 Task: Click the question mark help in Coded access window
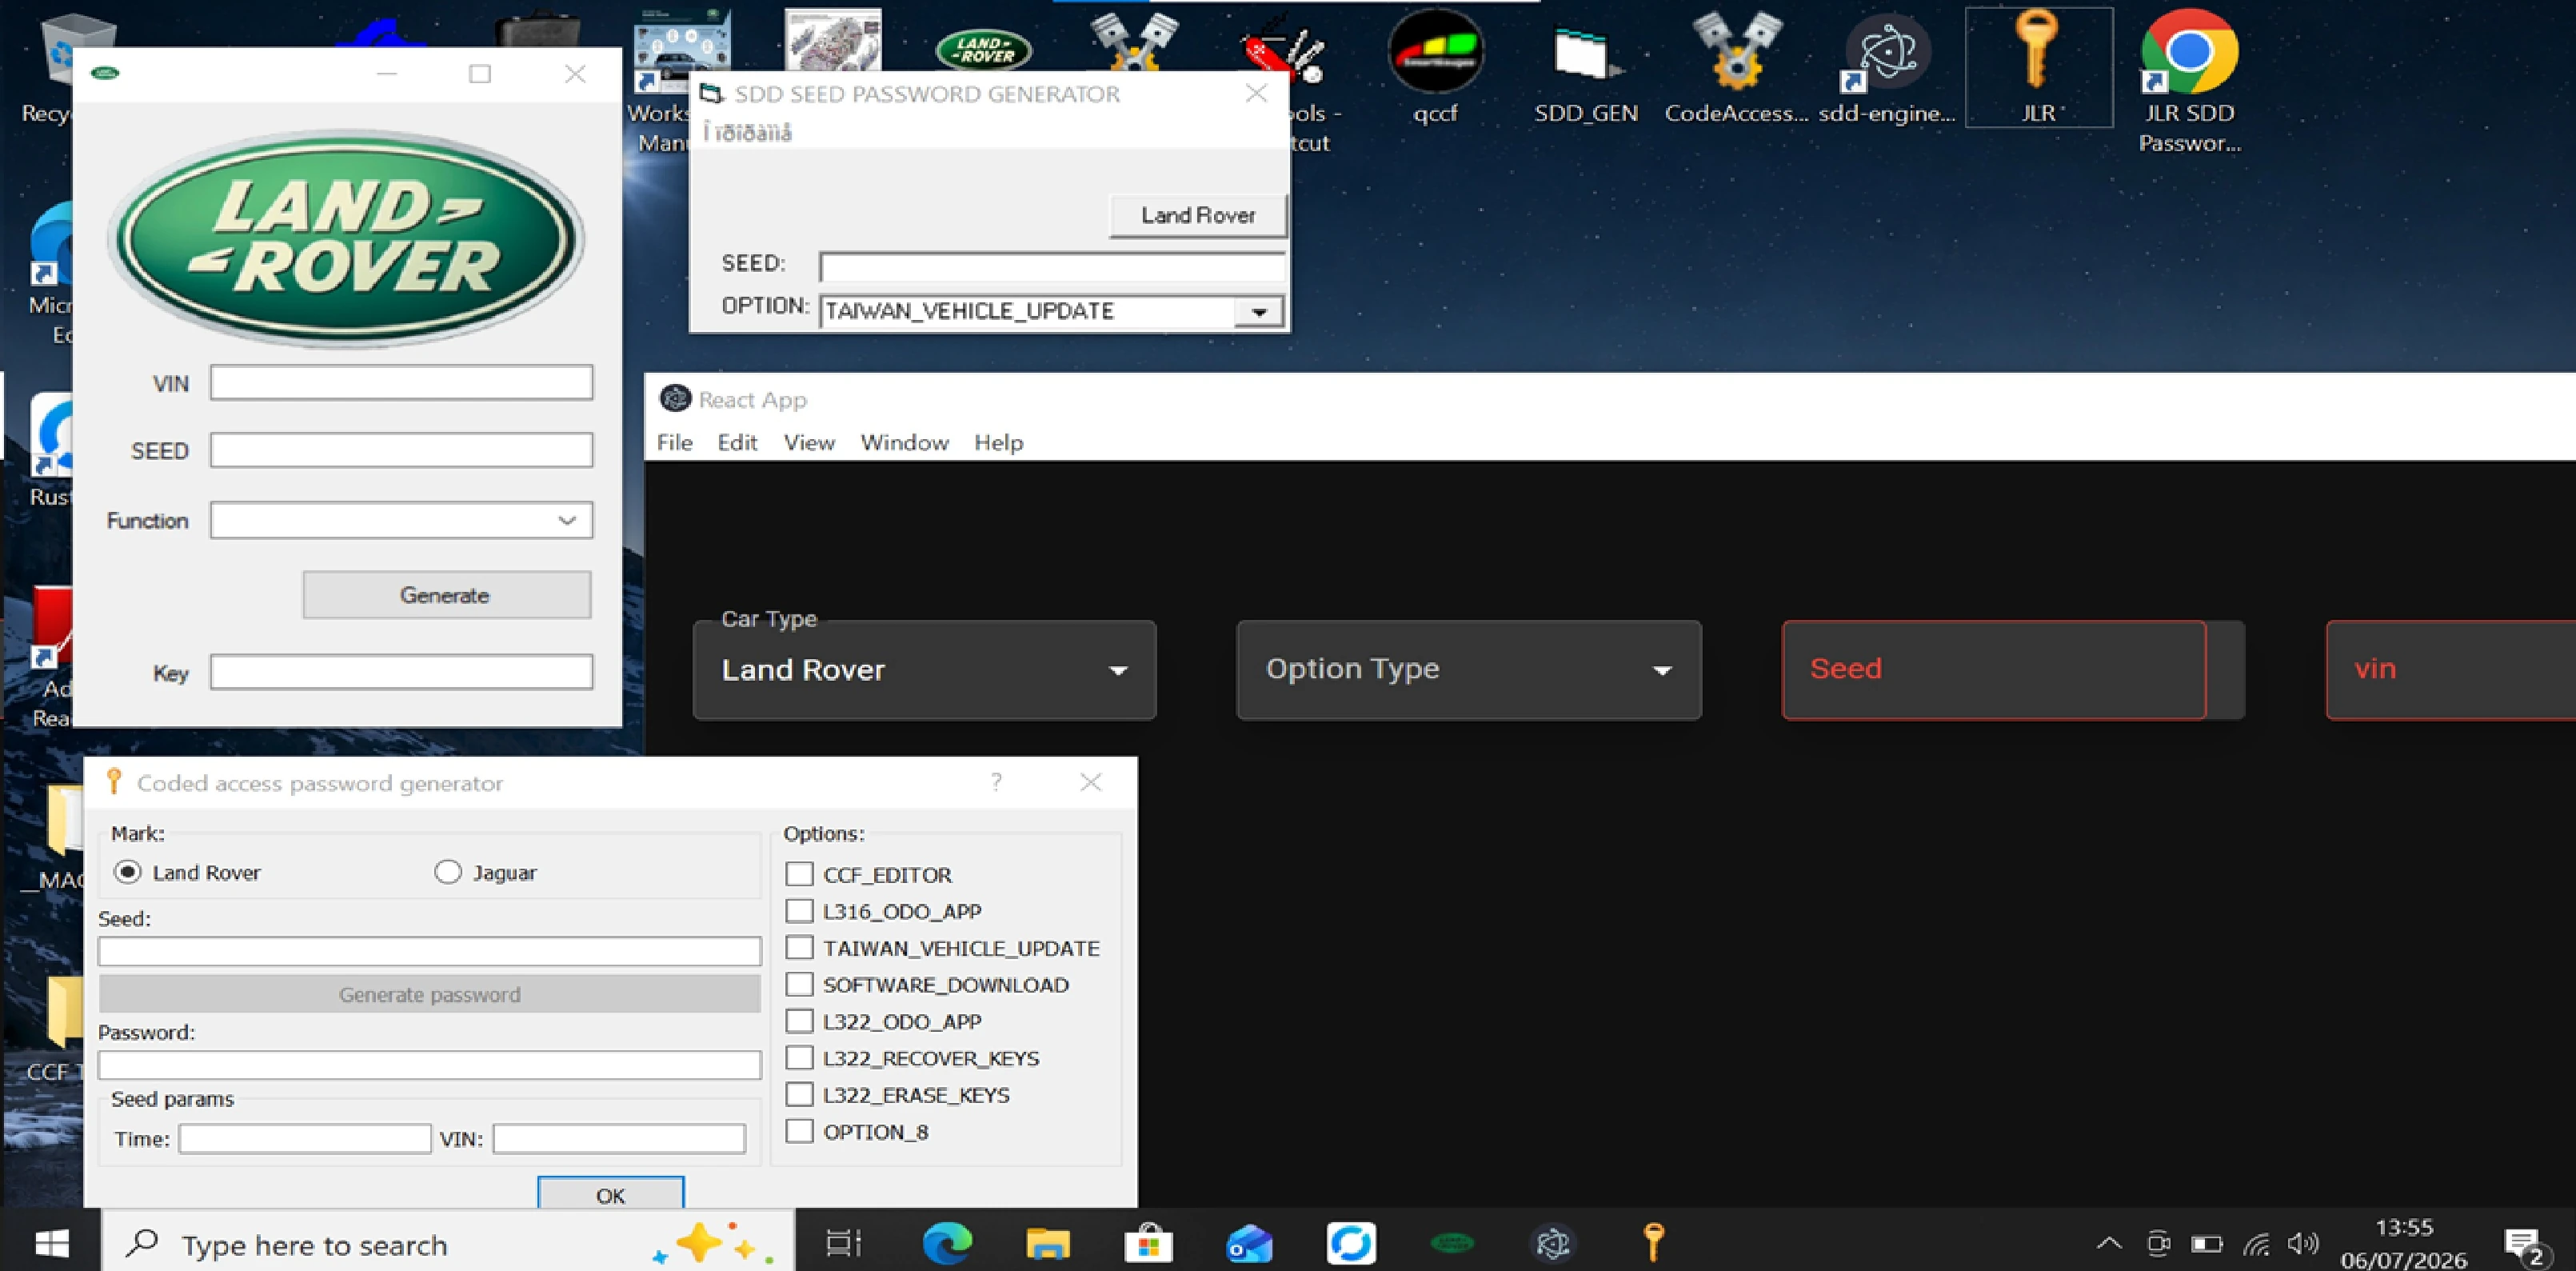coord(996,782)
